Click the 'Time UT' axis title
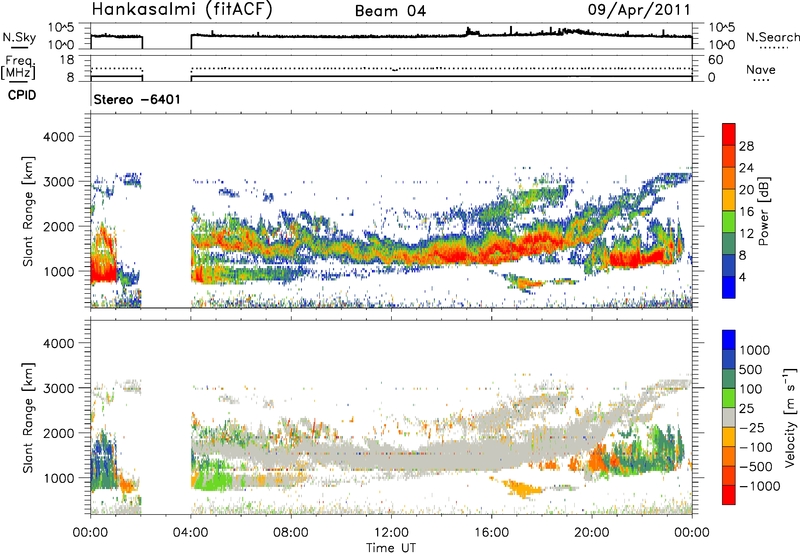Viewport: 800px width, 554px height. click(x=391, y=548)
